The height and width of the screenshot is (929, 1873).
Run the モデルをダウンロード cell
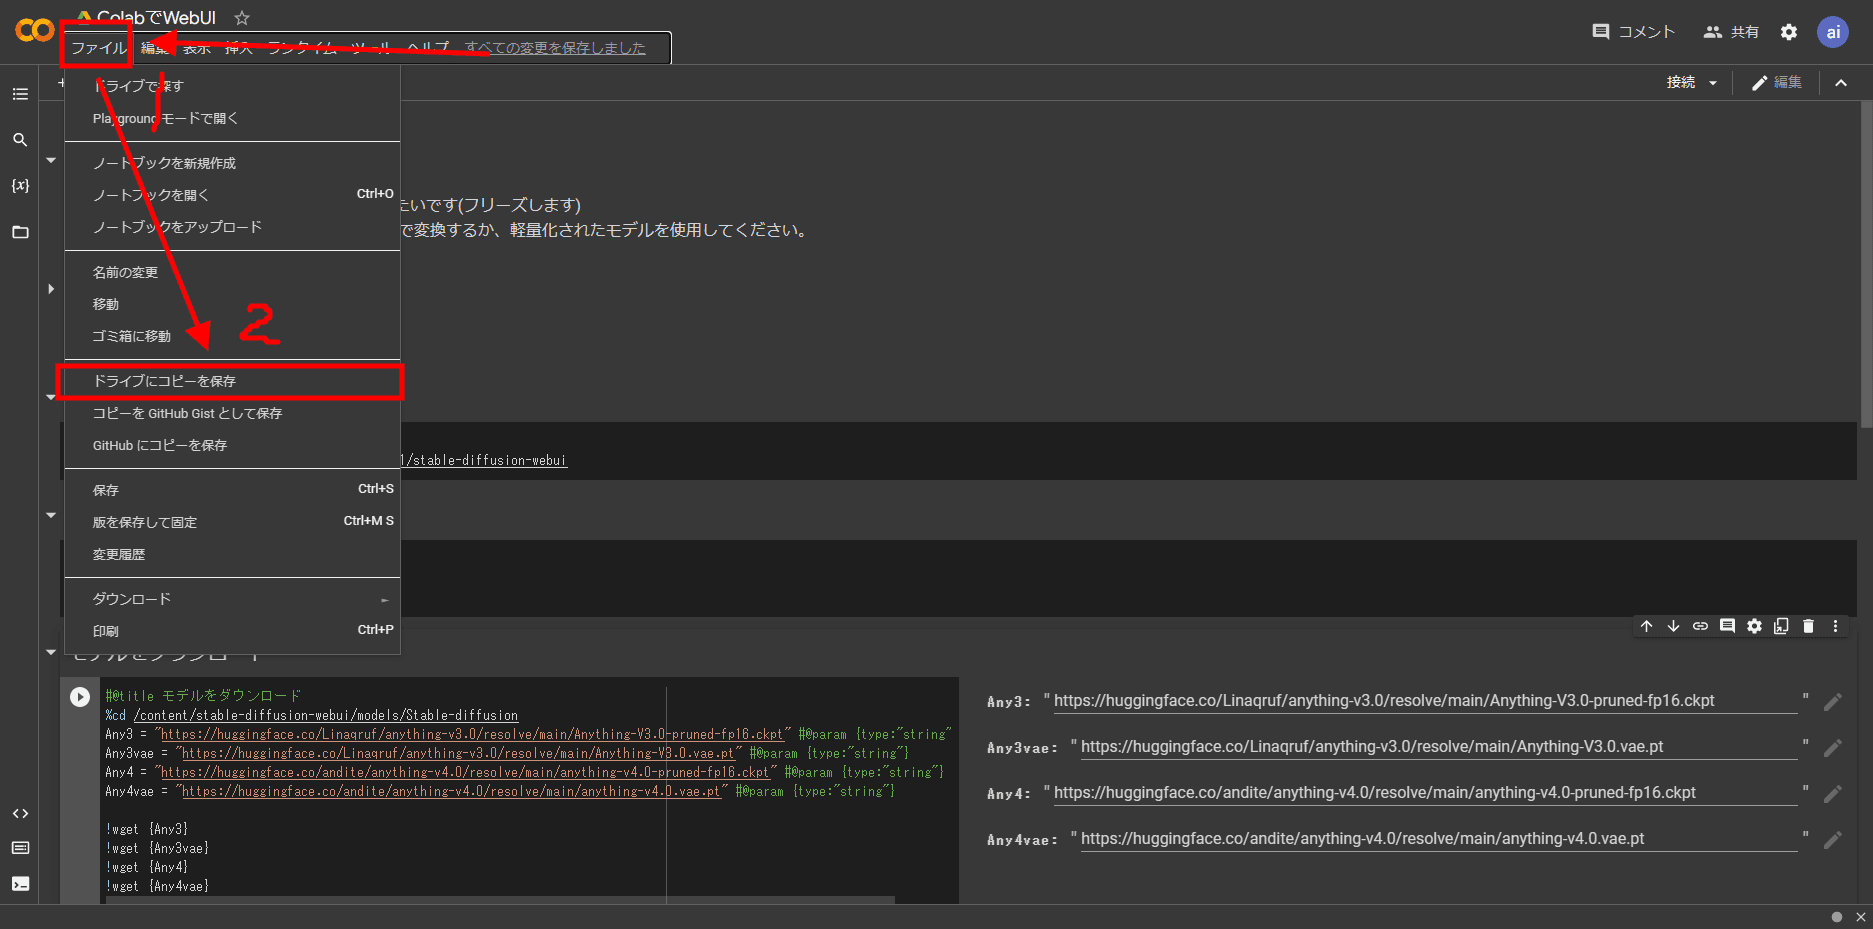80,697
